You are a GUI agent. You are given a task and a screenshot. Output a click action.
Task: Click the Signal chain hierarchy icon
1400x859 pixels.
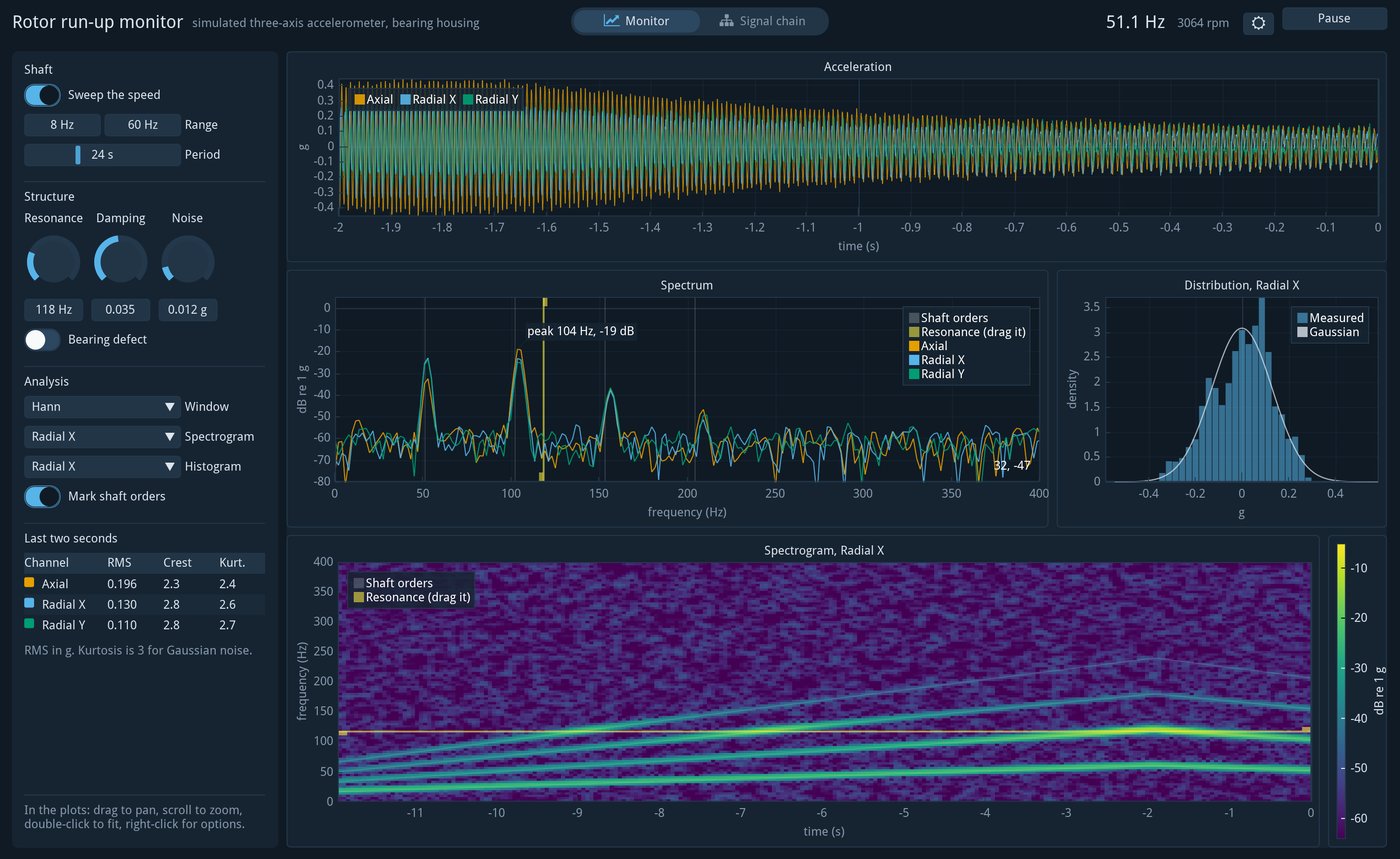point(727,21)
